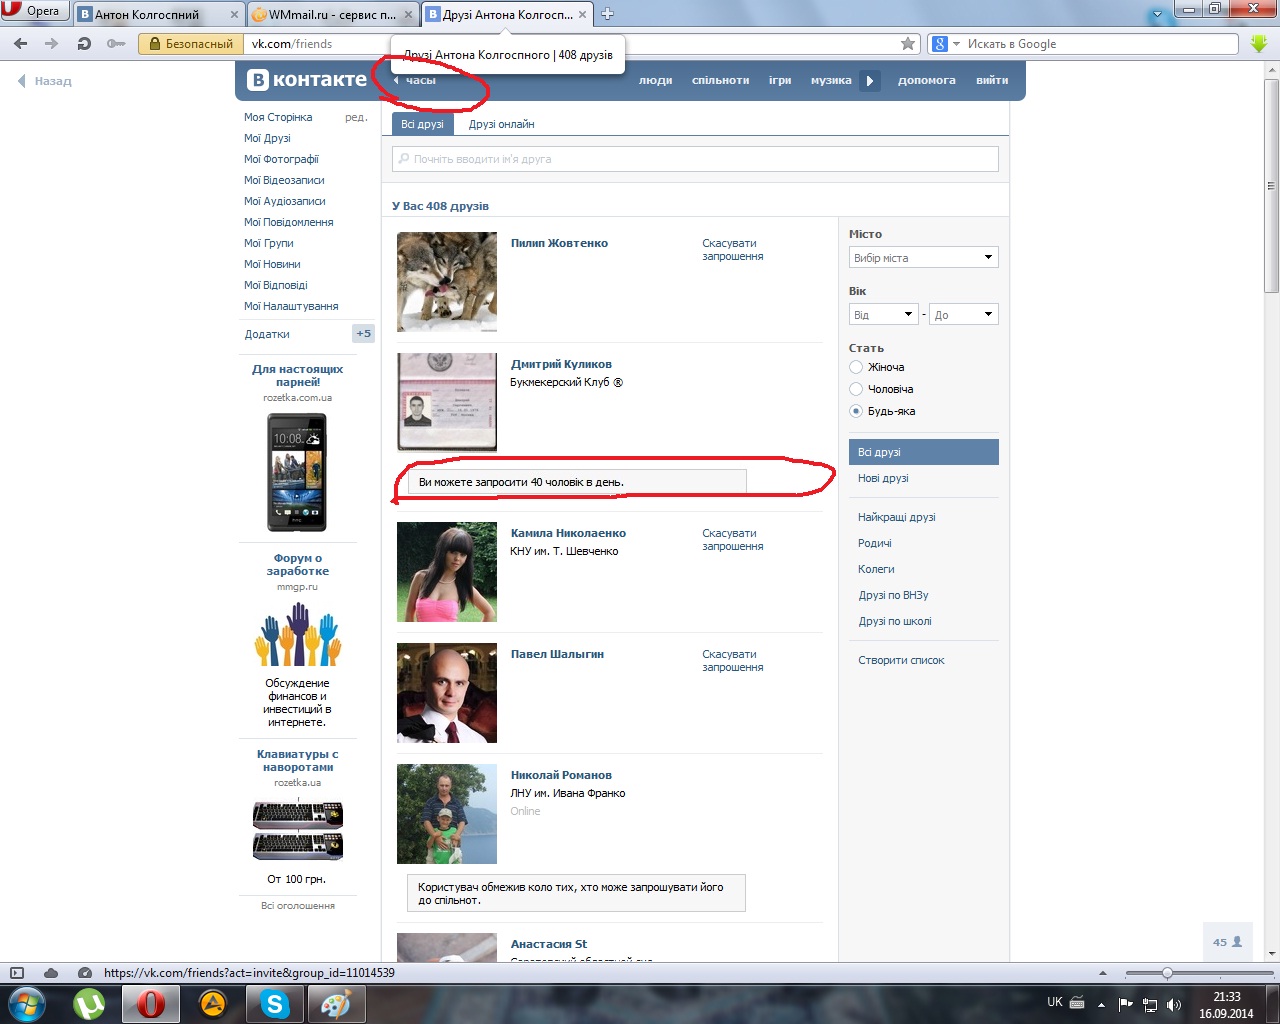The height and width of the screenshot is (1024, 1280).
Task: Reload the page with the refresh icon
Action: [x=84, y=44]
